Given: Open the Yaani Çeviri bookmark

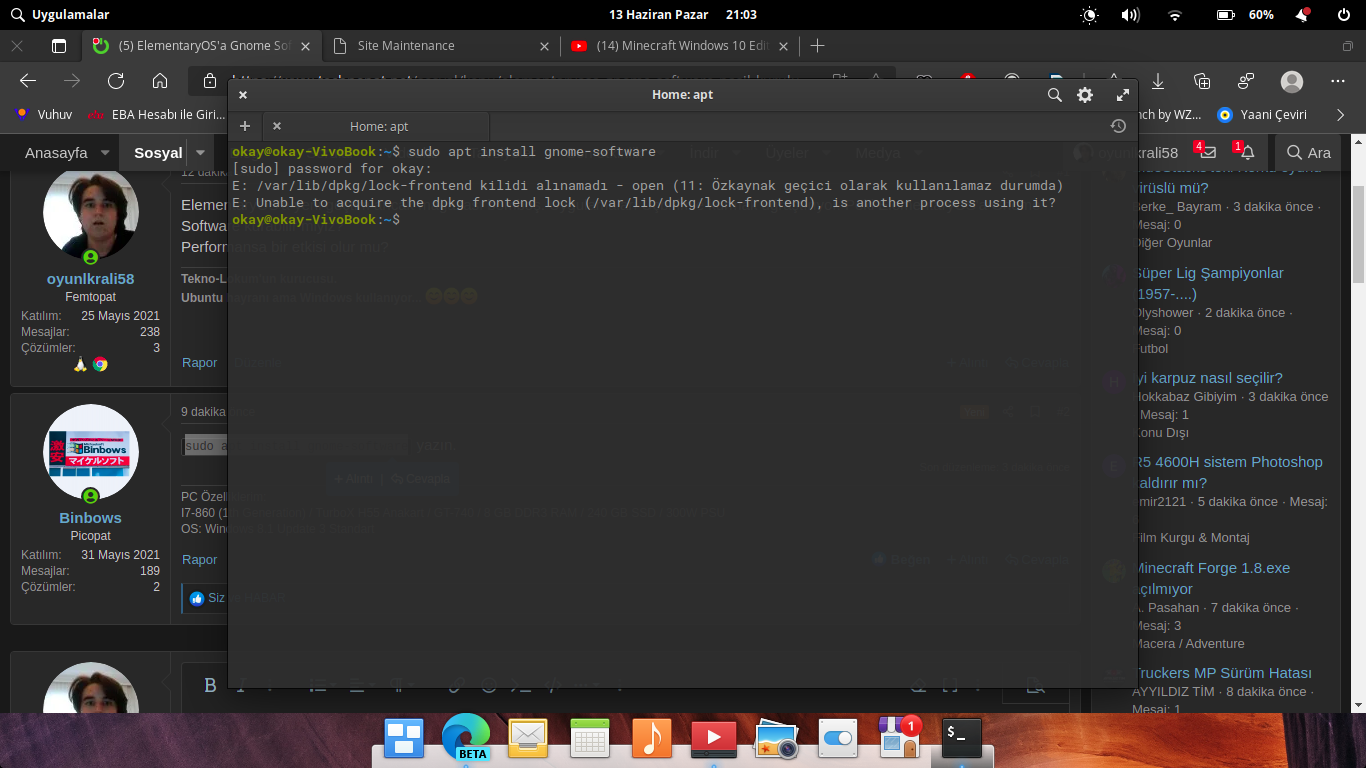Looking at the screenshot, I should click(x=1261, y=114).
